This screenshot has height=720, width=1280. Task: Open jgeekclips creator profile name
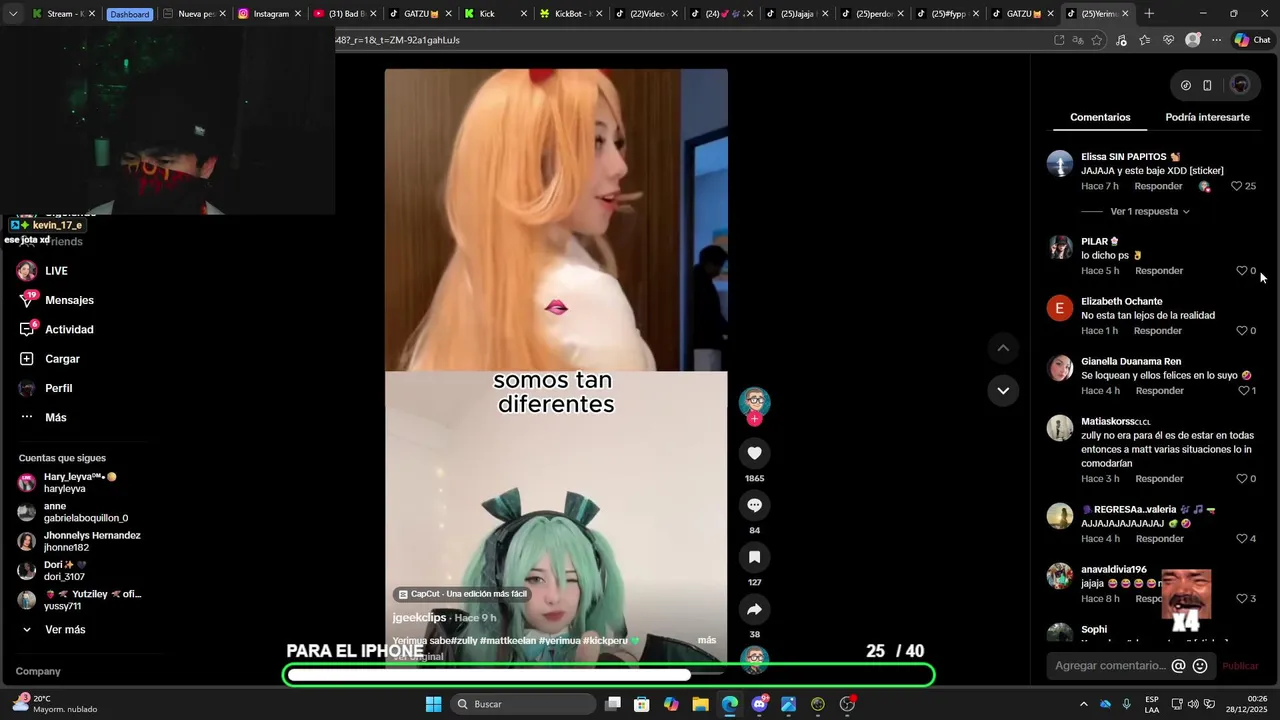(x=419, y=618)
